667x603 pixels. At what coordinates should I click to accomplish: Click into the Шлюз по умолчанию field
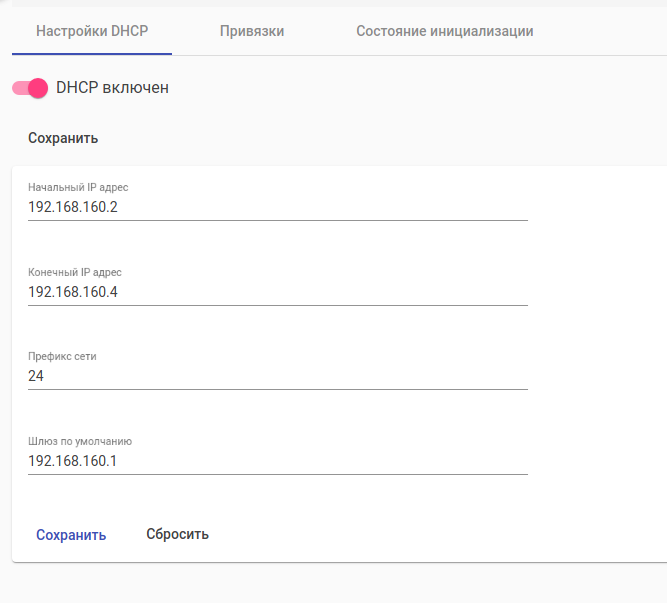coord(300,461)
